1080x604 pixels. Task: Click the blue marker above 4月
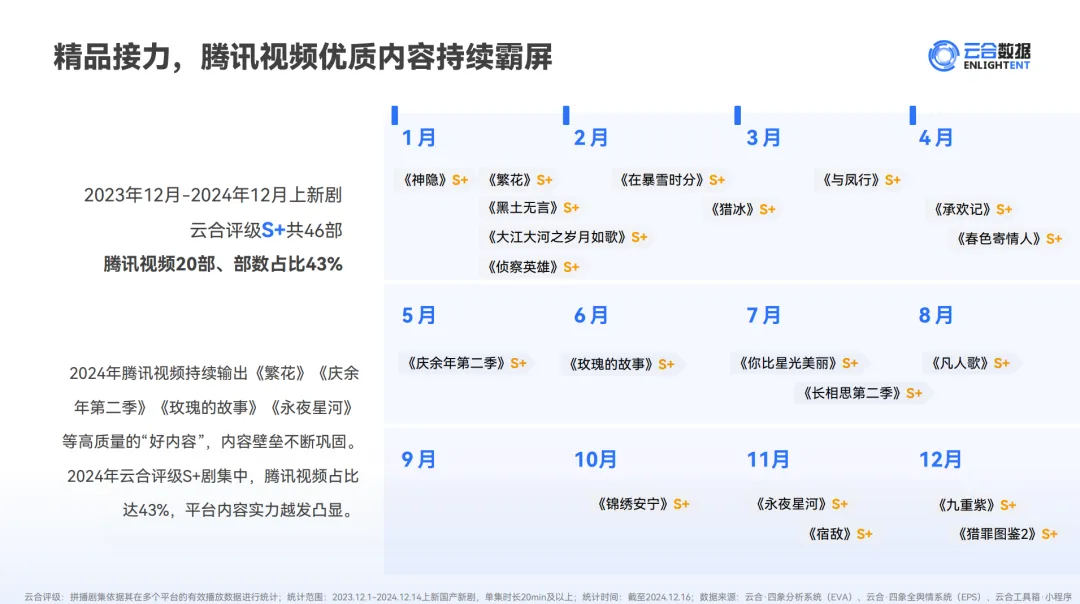click(913, 115)
